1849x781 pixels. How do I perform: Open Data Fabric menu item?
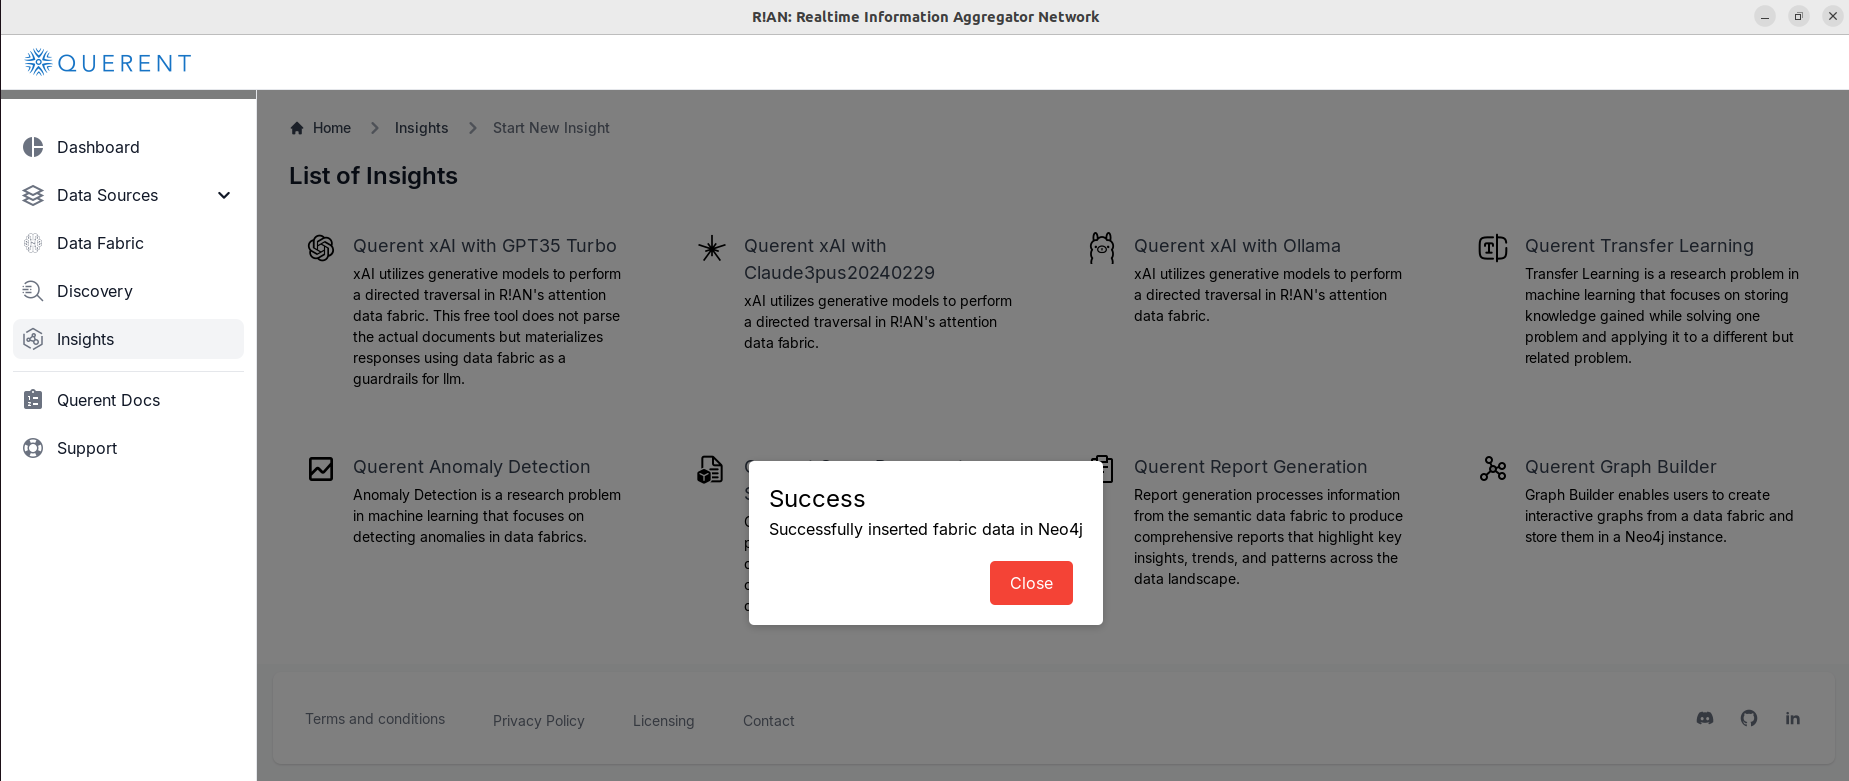128,243
